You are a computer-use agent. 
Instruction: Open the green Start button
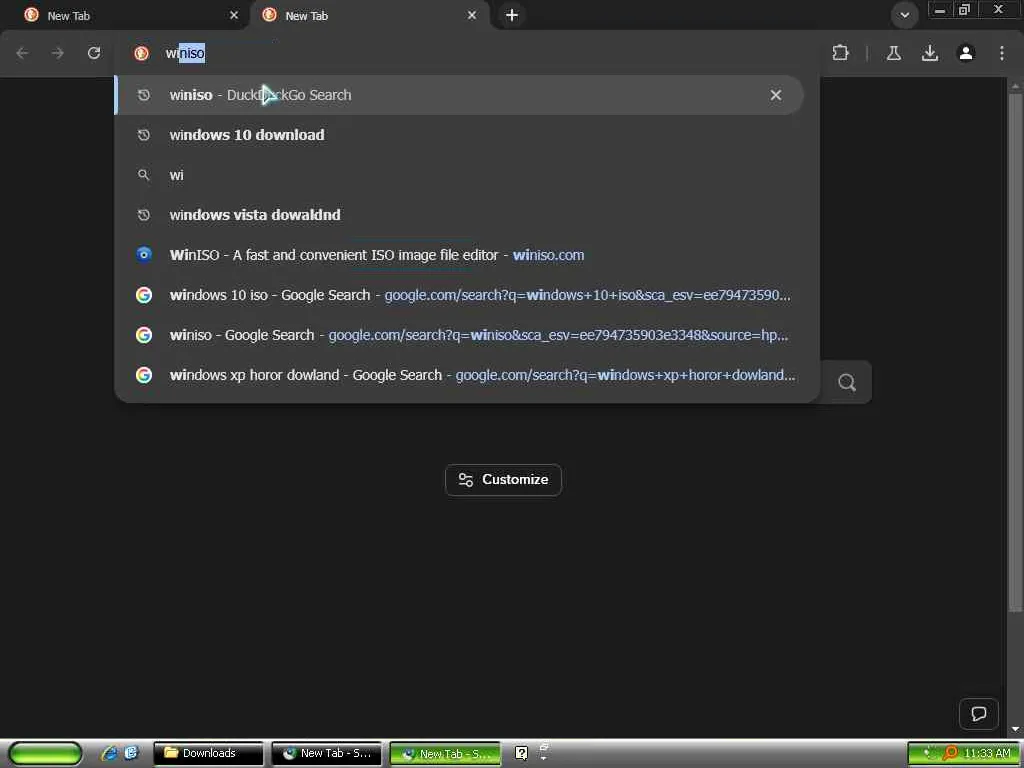45,754
